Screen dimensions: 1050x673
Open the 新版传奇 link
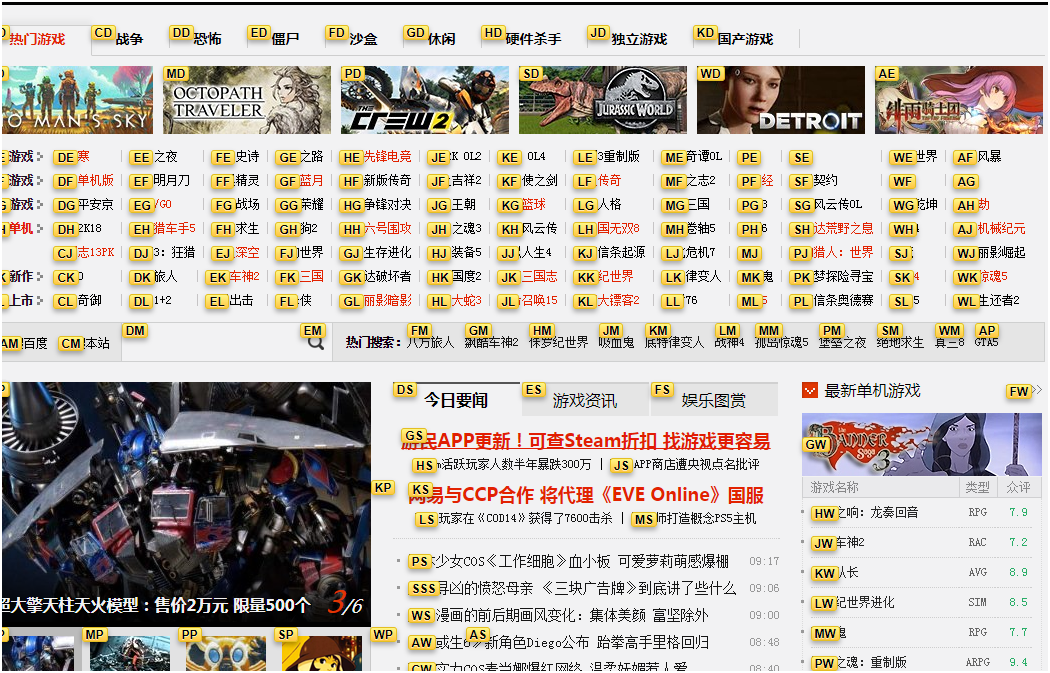(x=387, y=181)
